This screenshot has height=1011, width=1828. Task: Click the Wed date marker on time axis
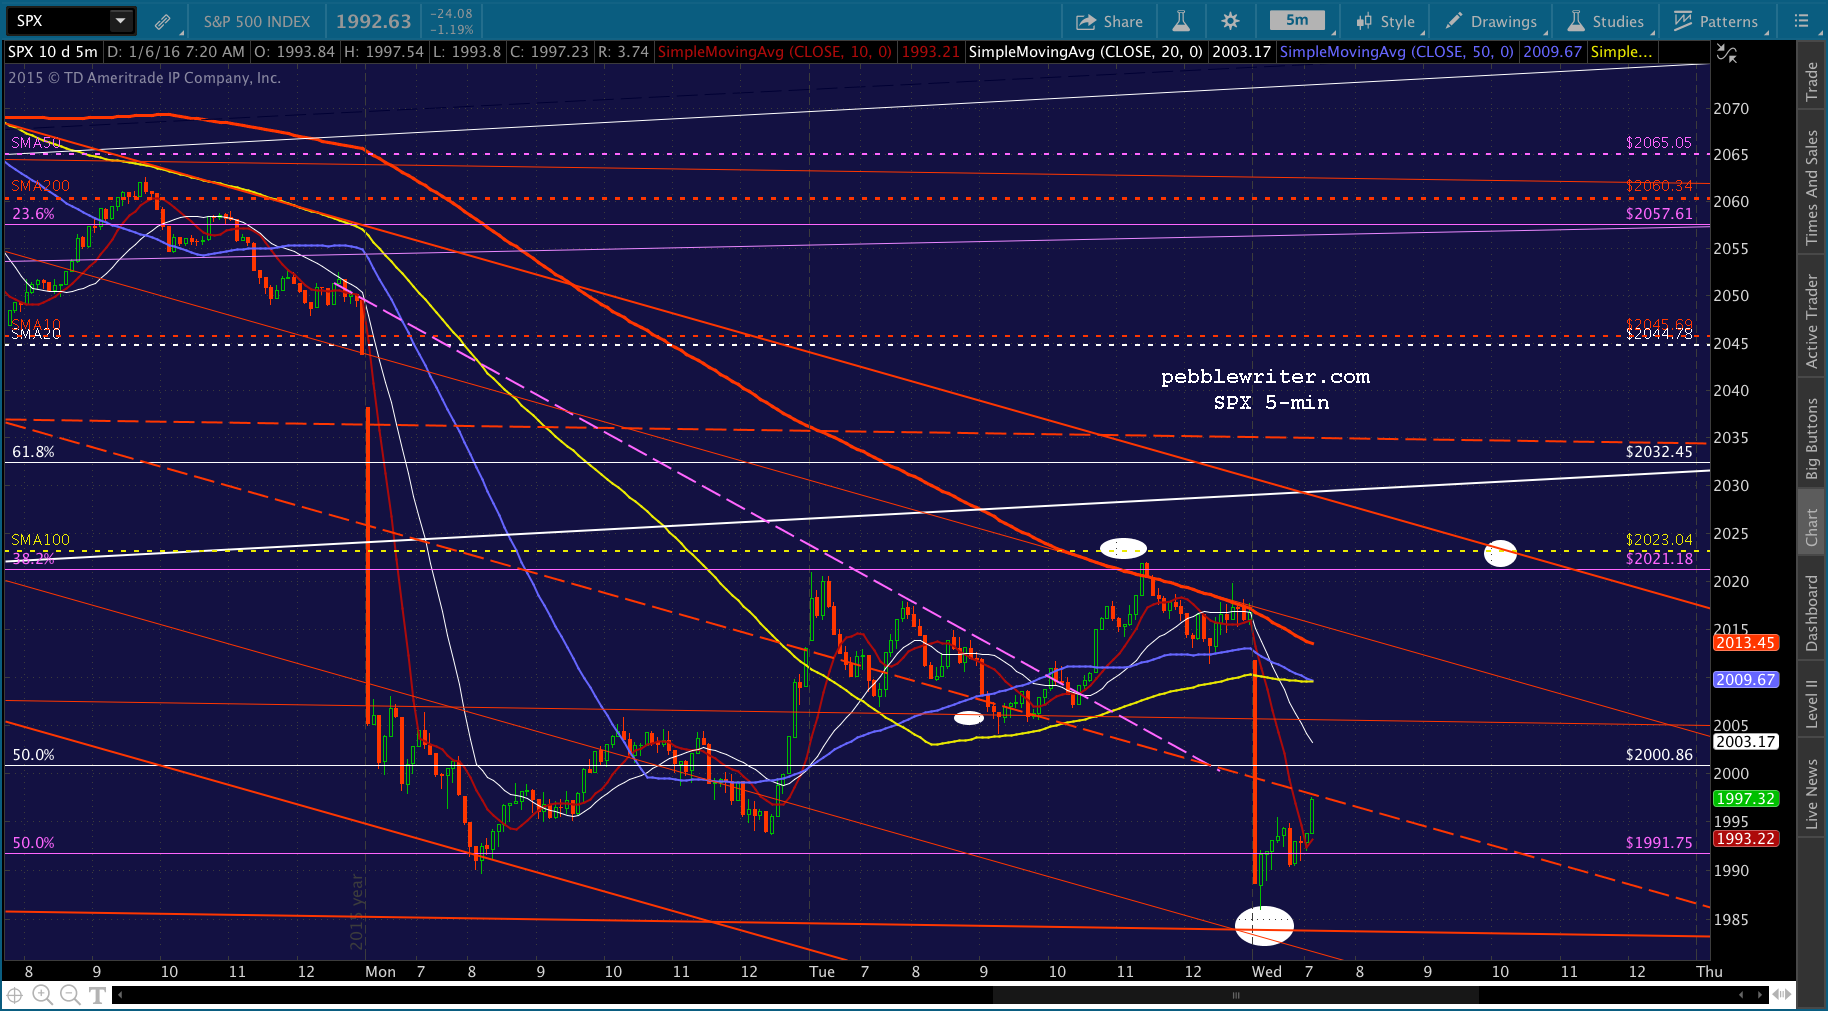pyautogui.click(x=1266, y=972)
